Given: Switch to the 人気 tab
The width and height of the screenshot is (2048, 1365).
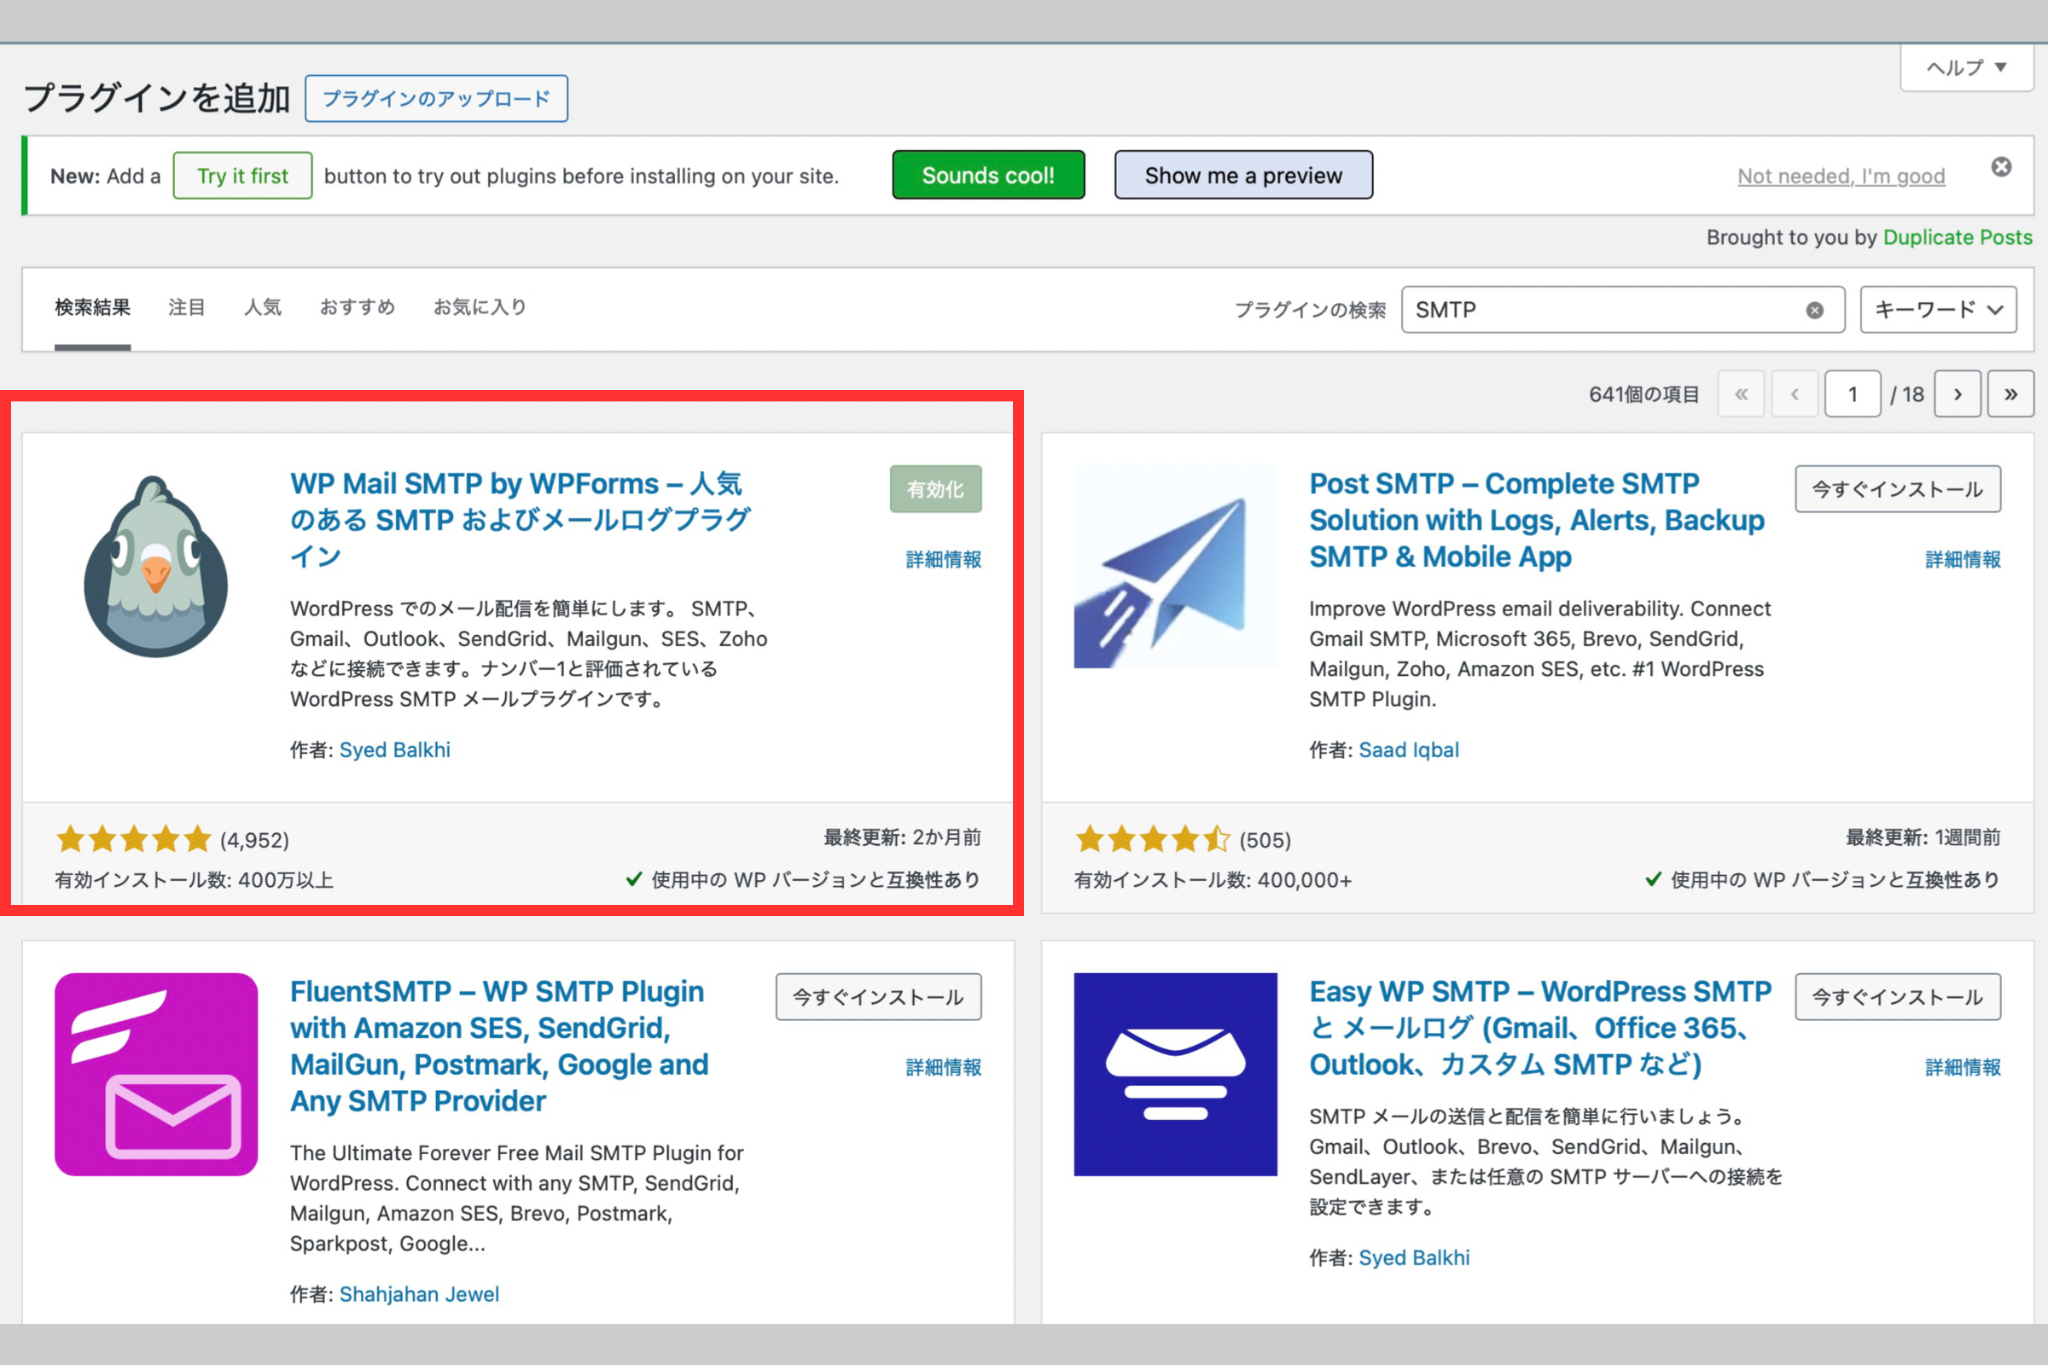Looking at the screenshot, I should (x=263, y=307).
